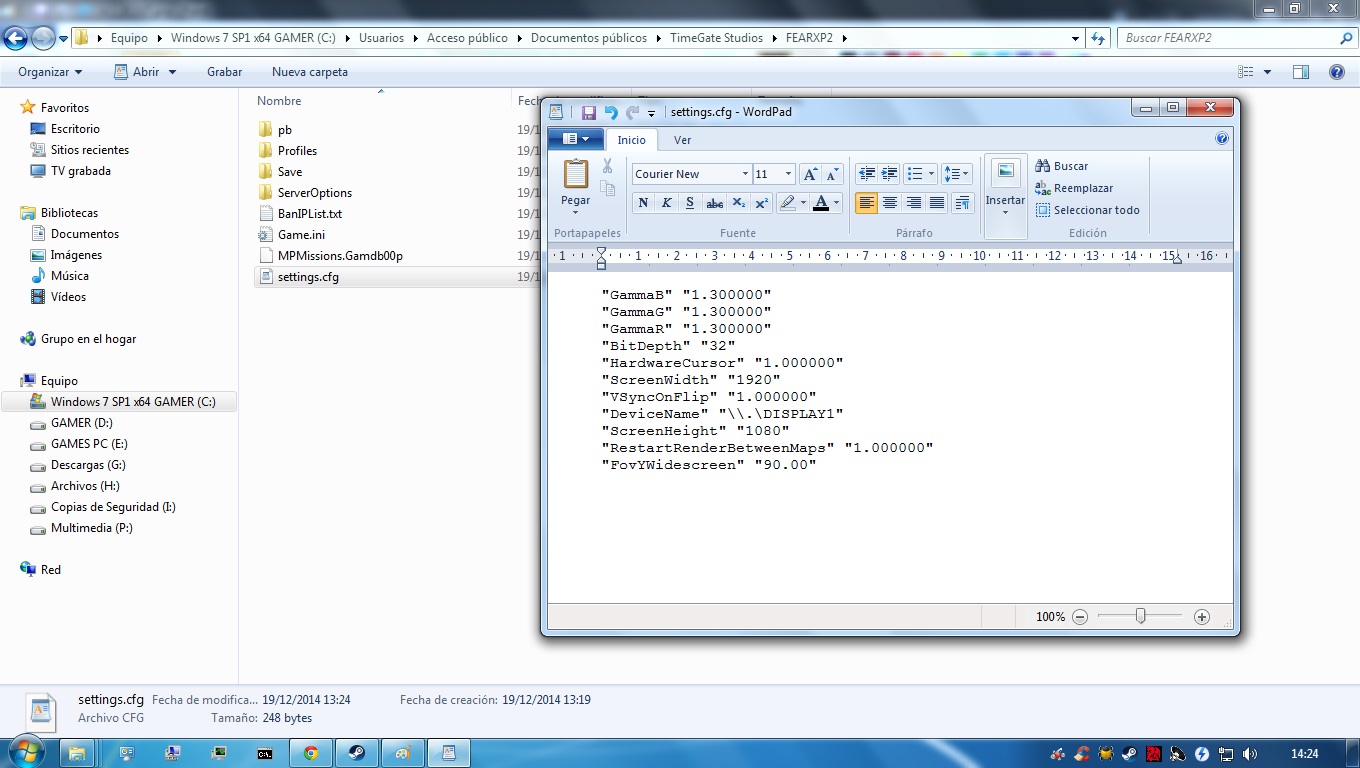
Task: Click Seleccionar todo in the ribbon
Action: [1088, 210]
